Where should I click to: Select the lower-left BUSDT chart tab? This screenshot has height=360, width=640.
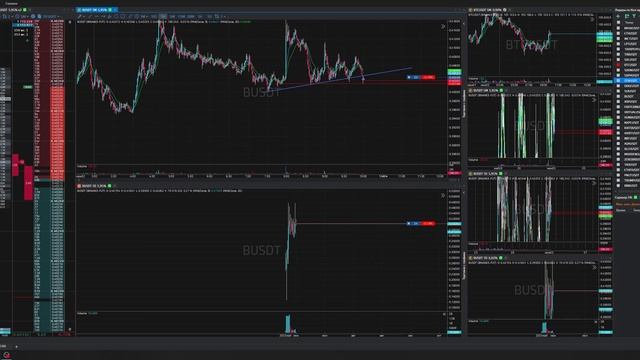[x=96, y=186]
